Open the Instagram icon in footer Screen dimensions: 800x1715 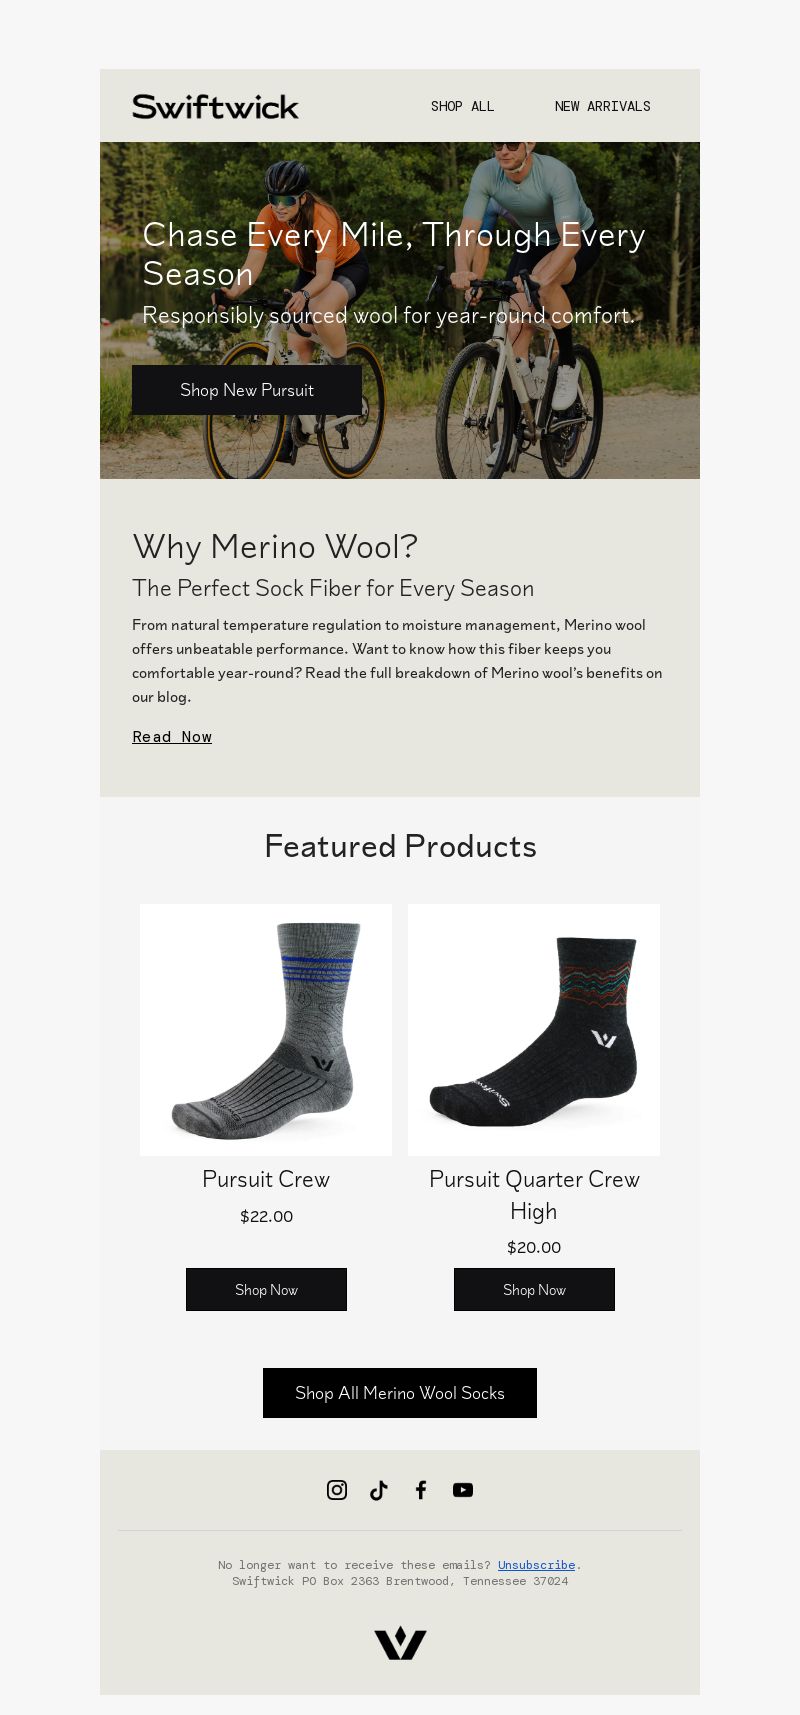[337, 1490]
